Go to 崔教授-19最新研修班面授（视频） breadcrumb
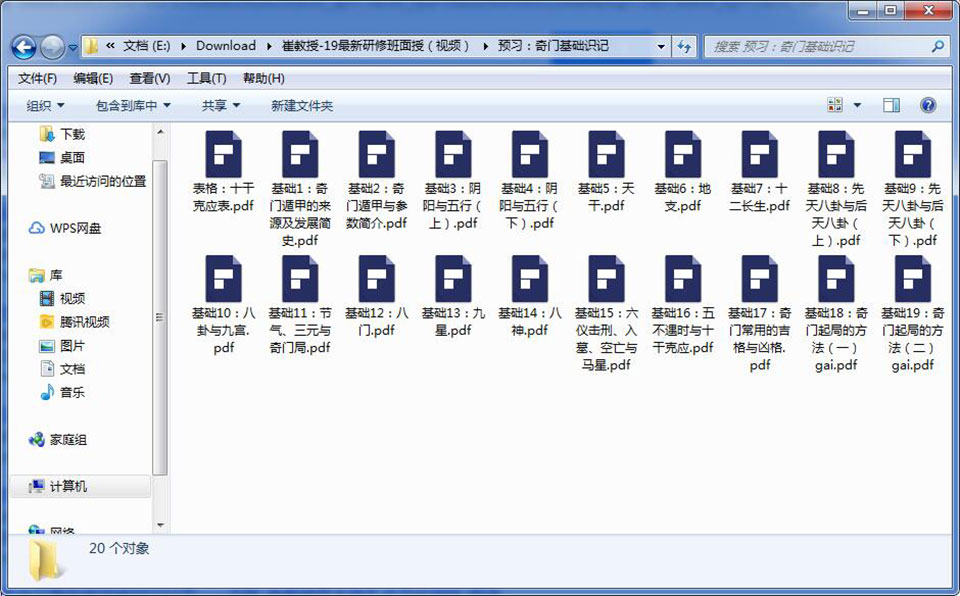This screenshot has width=960, height=596. click(x=376, y=46)
